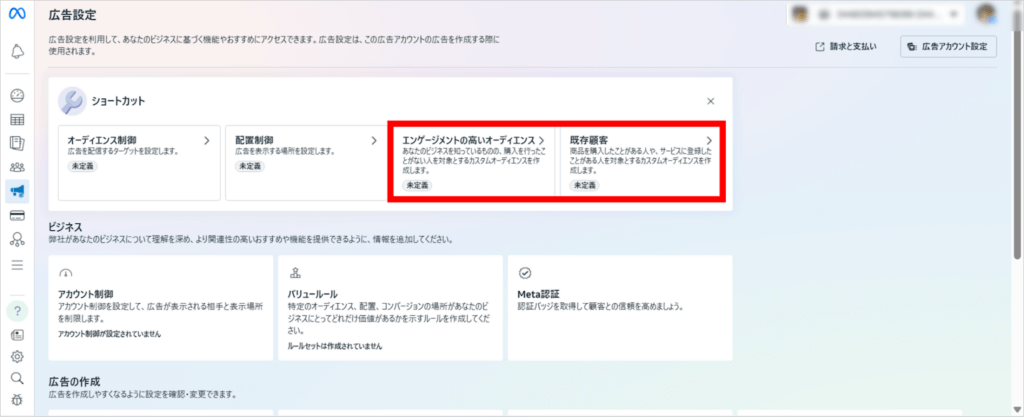The image size is (1024, 417).
Task: Click ルールセットは作成されていません status text
Action: tap(334, 346)
